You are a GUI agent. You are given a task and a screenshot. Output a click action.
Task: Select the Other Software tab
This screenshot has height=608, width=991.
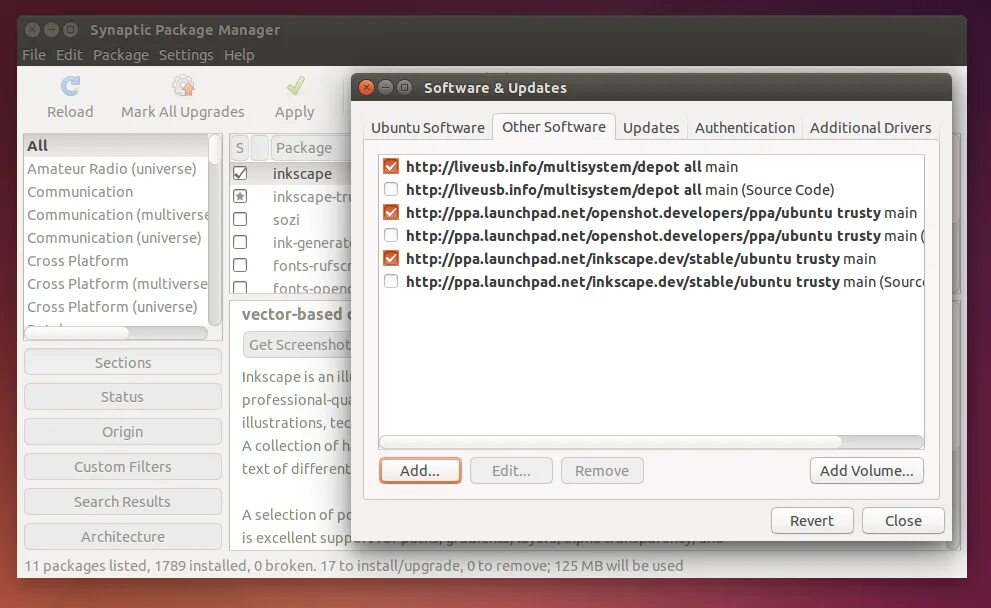click(554, 127)
